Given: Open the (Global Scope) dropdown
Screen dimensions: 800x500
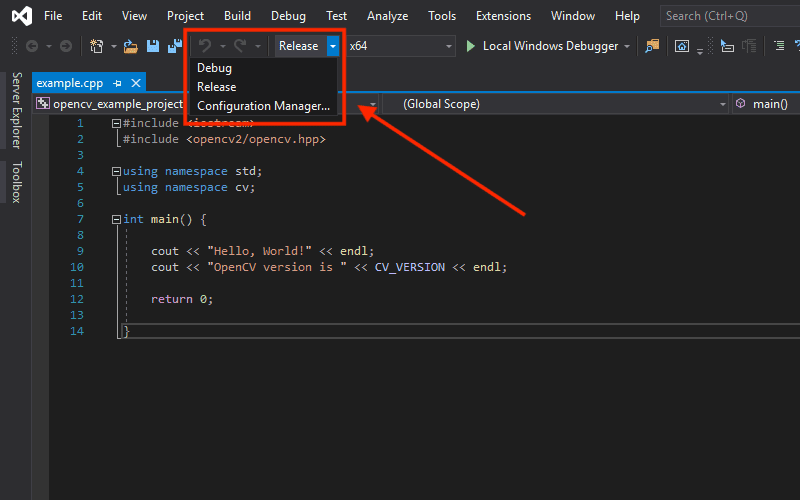Looking at the screenshot, I should 556,104.
